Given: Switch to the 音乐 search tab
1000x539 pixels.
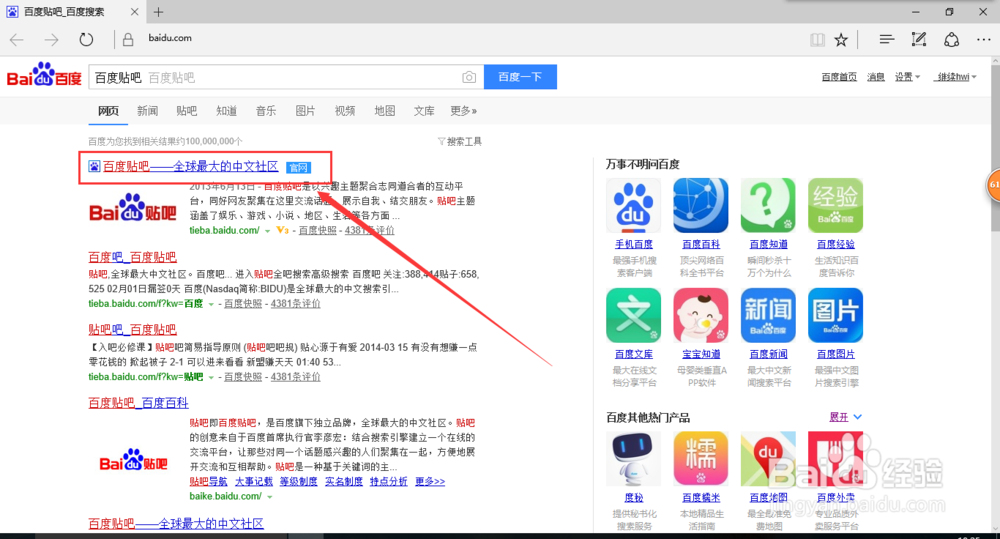Looking at the screenshot, I should coord(266,111).
